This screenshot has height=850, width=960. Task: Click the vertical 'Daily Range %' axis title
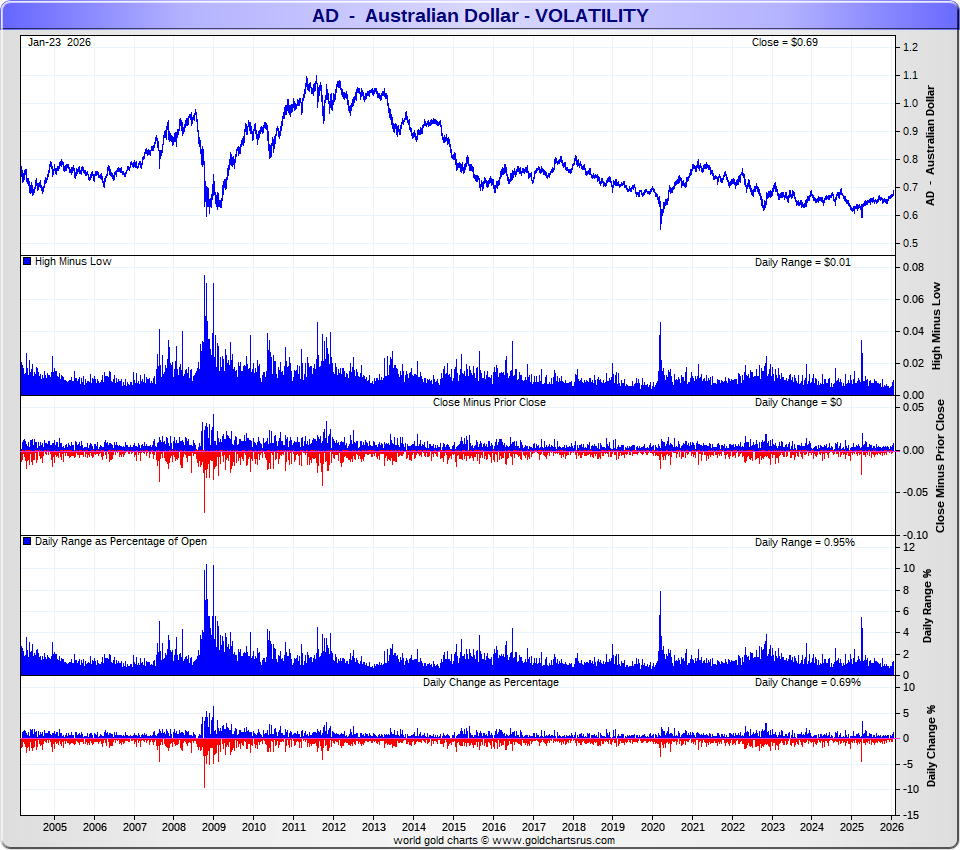pos(928,606)
